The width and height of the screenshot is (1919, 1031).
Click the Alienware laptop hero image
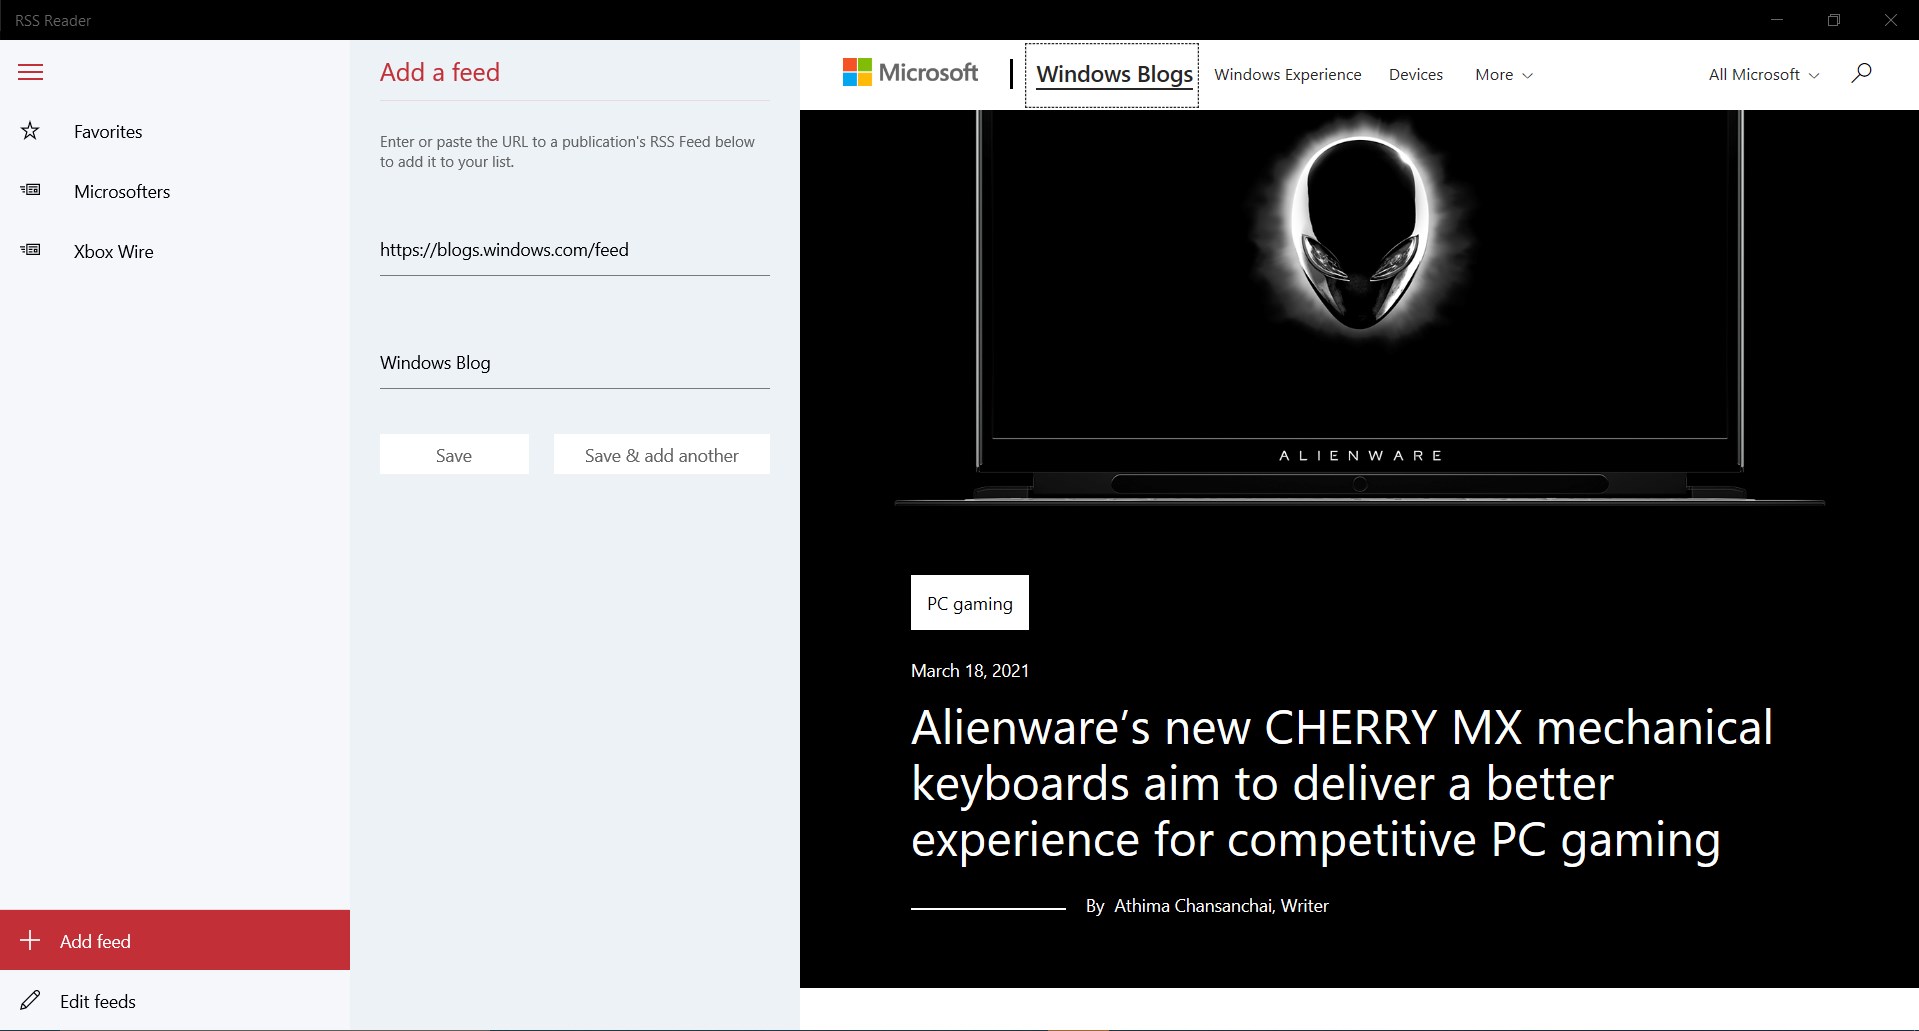pyautogui.click(x=1360, y=308)
